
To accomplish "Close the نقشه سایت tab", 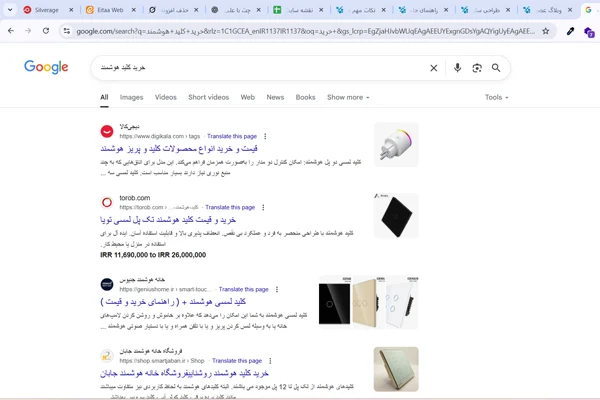I will [x=321, y=10].
